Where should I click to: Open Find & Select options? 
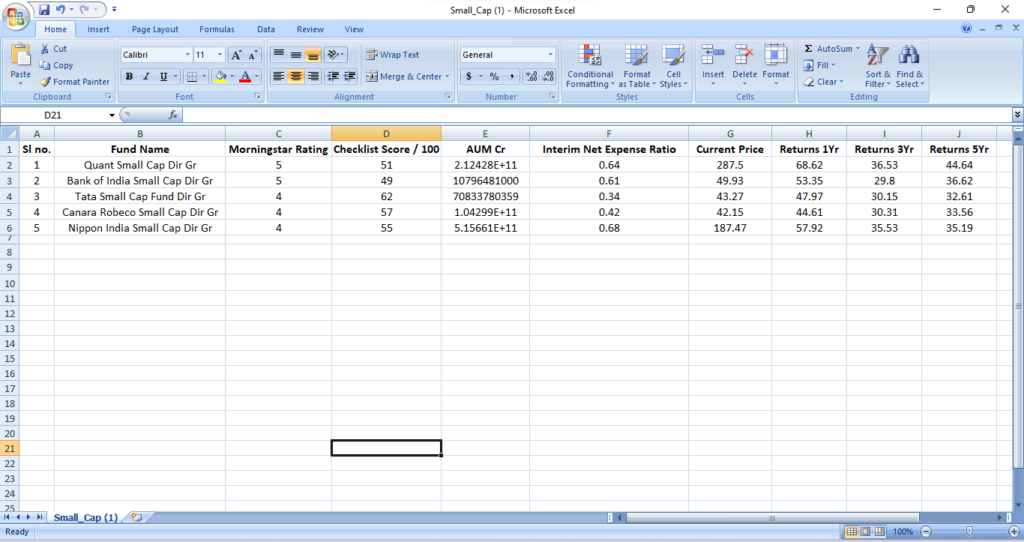click(910, 66)
